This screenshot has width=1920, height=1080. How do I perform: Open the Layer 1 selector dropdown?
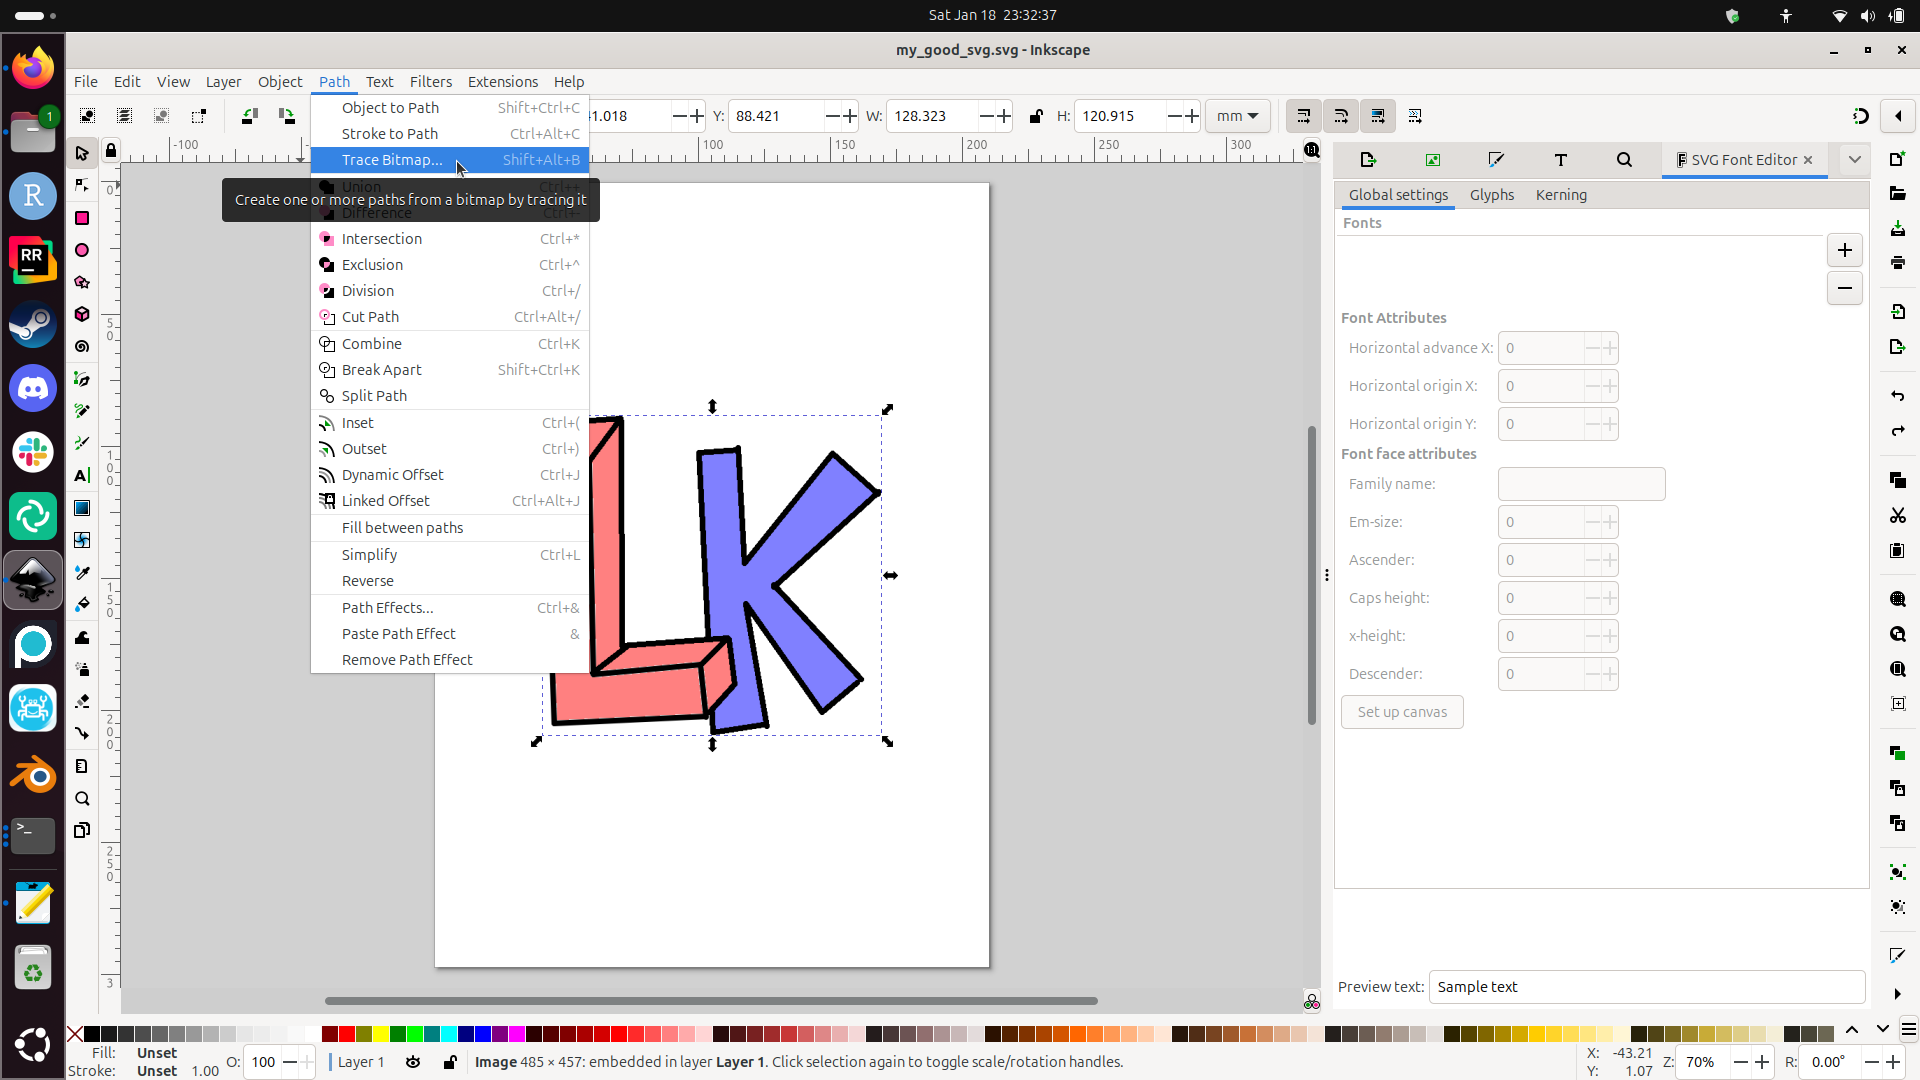coord(361,1062)
